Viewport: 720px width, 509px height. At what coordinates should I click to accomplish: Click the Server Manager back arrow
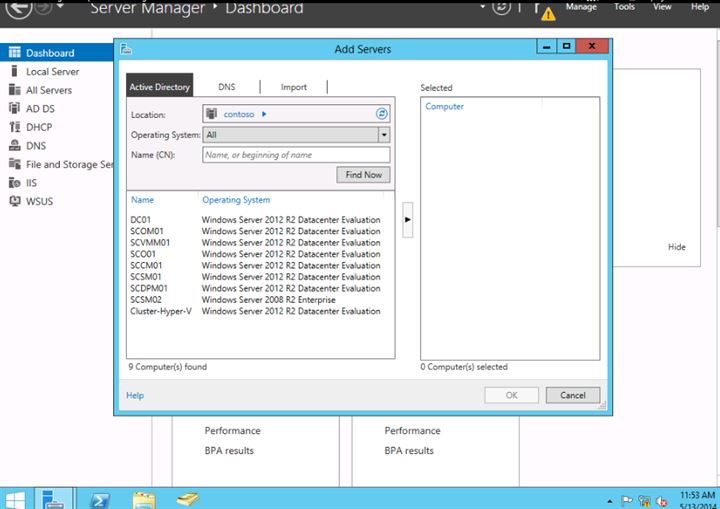coord(19,7)
